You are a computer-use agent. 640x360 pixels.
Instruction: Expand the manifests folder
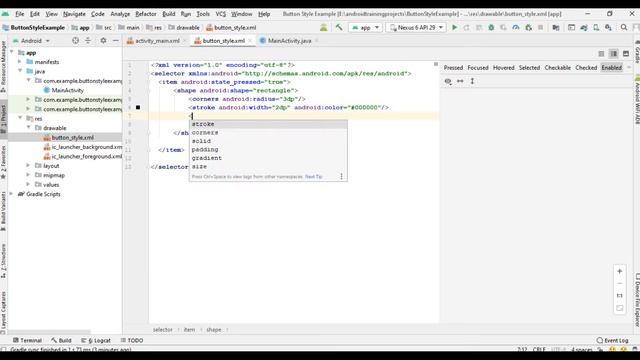[x=20, y=62]
